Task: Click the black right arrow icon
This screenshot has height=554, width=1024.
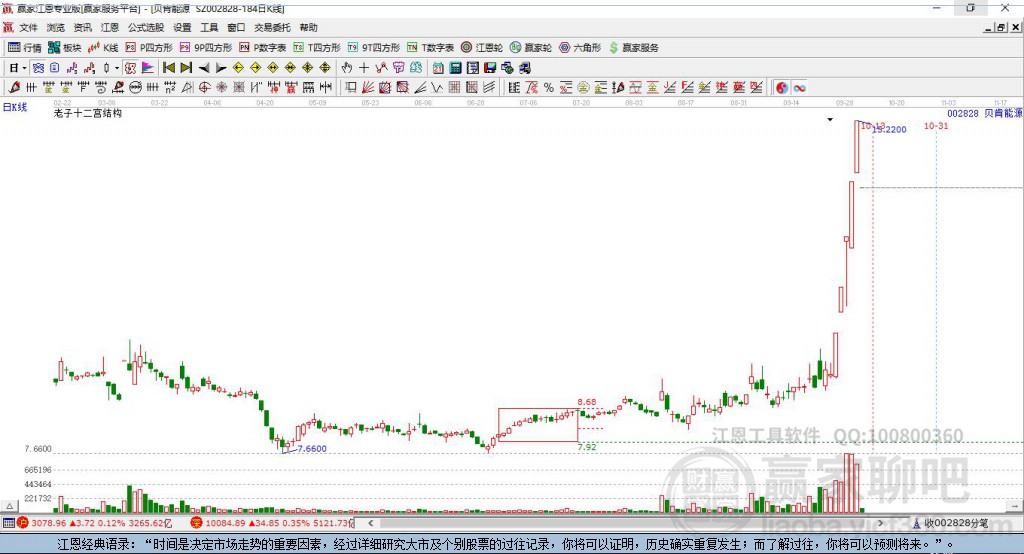Action: (x=221, y=68)
